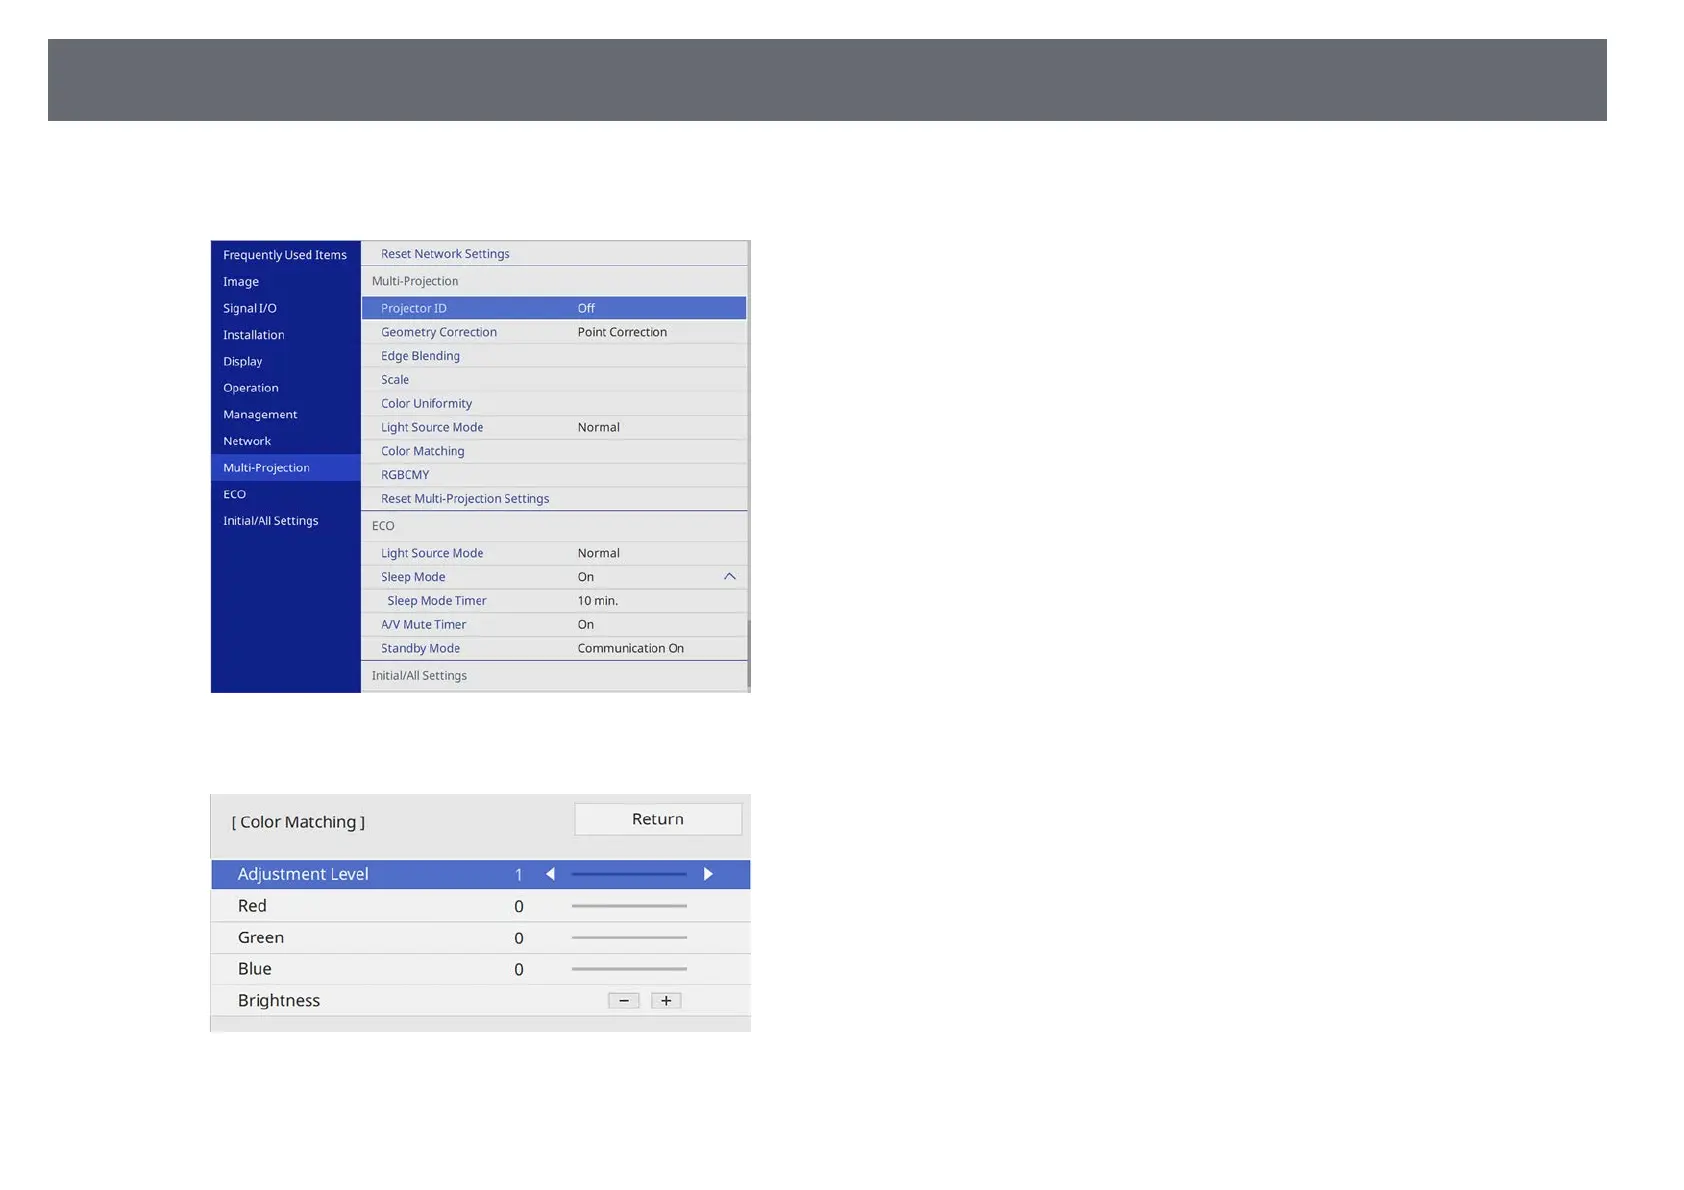Decrease Brightness with minus button
Screen dimensions: 1684x1190
click(x=624, y=1001)
